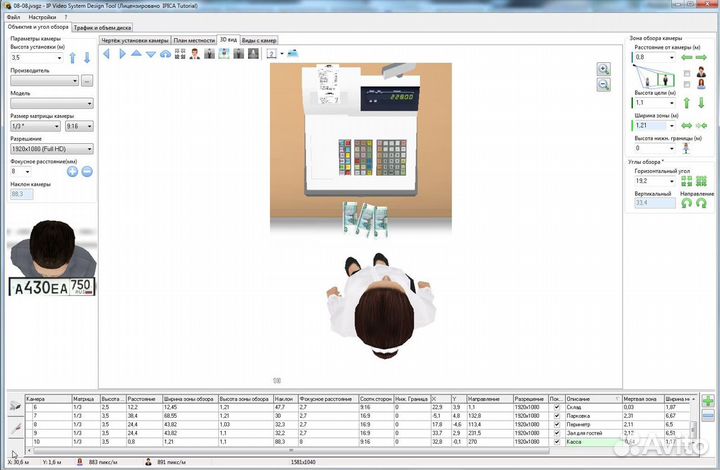Increase focal length with plus icon
This screenshot has width=720, height=470.
[x=72, y=171]
